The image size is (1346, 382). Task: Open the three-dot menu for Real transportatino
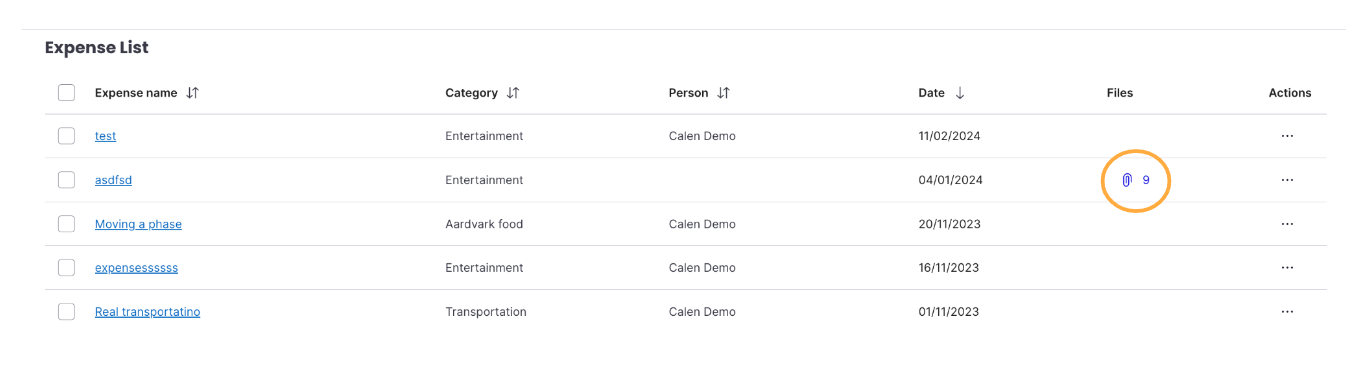tap(1287, 312)
